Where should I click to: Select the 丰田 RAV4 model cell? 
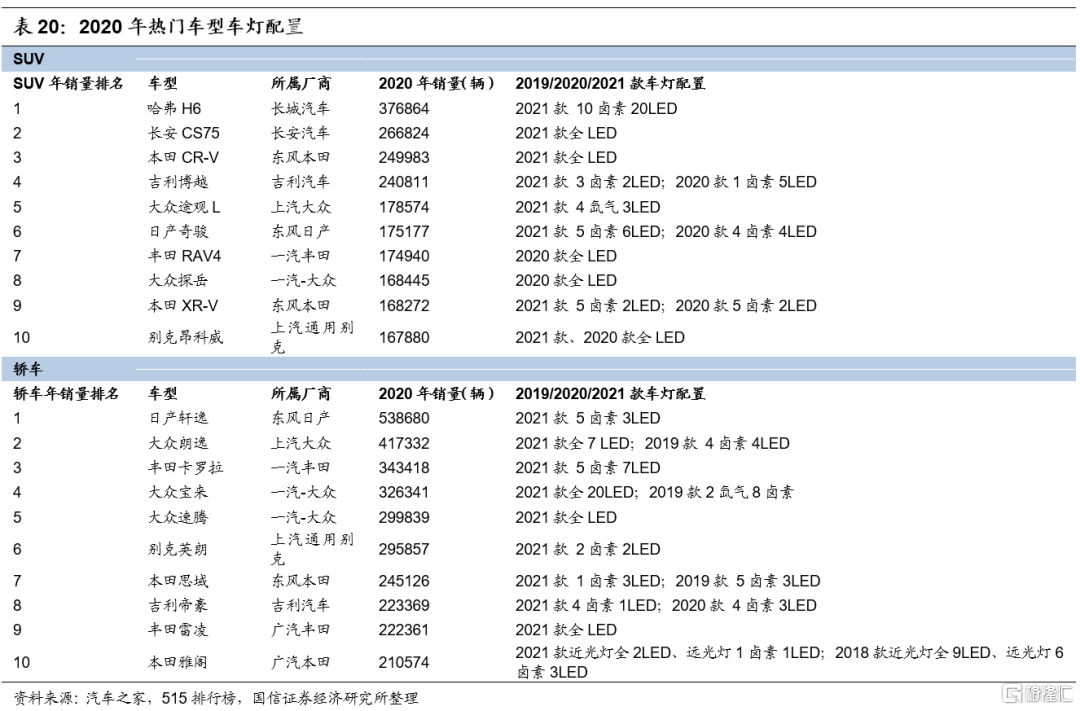pos(184,256)
